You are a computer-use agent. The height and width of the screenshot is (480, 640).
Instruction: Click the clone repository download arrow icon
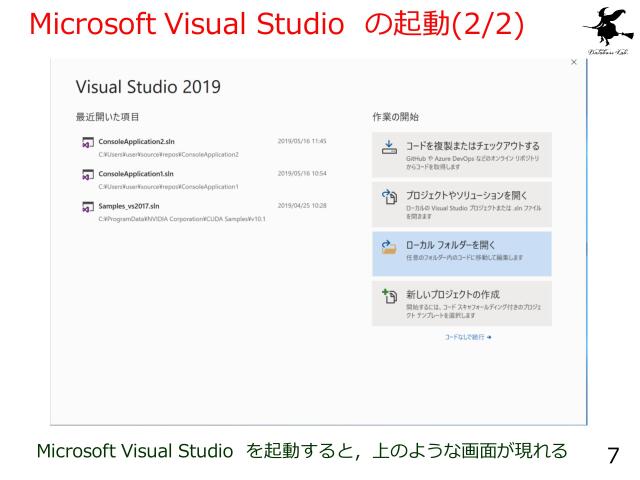[x=389, y=148]
